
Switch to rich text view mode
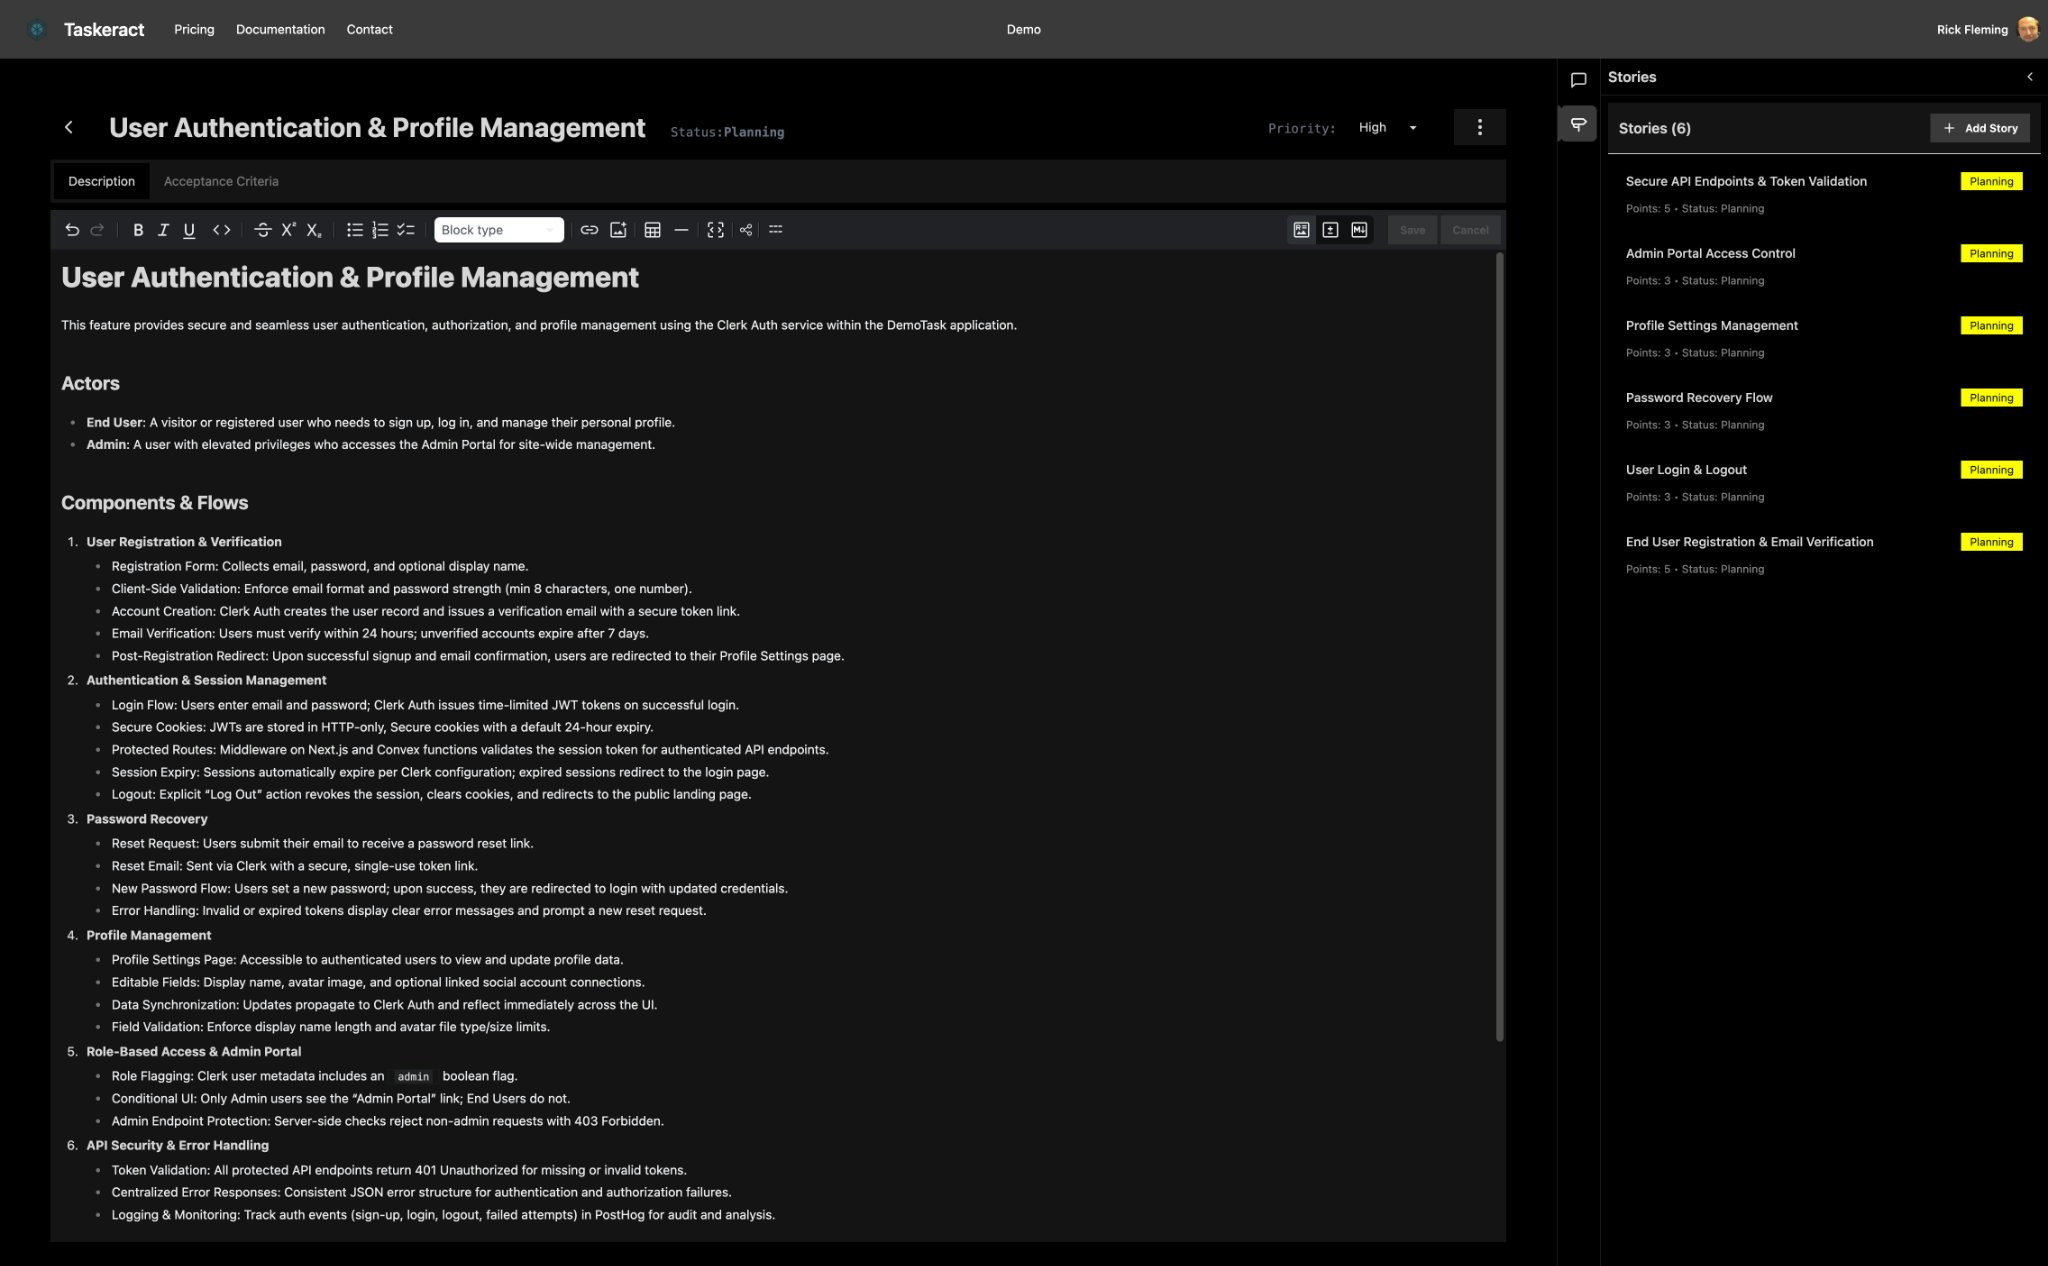[x=1301, y=230]
